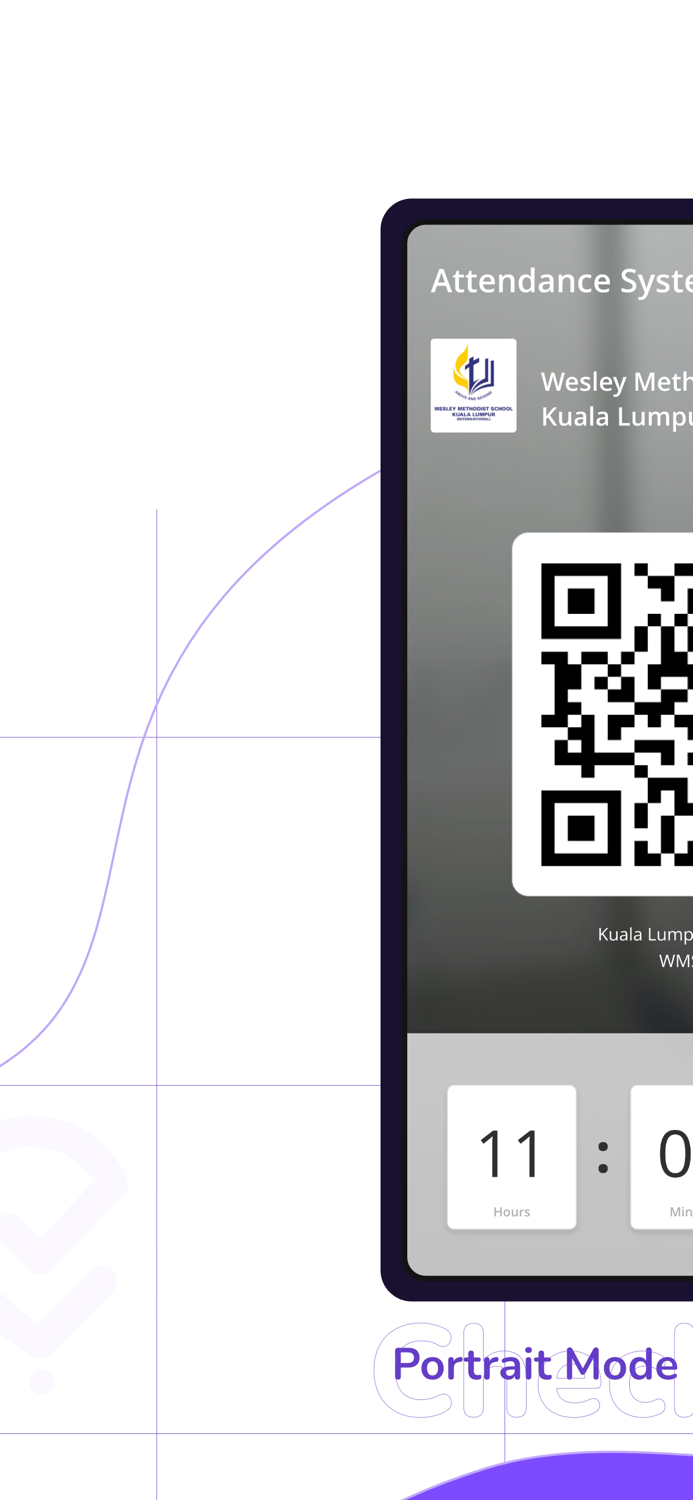Viewport: 693px width, 1500px height.
Task: Click the "Kuala Lump" text below QR code
Action: coord(645,934)
